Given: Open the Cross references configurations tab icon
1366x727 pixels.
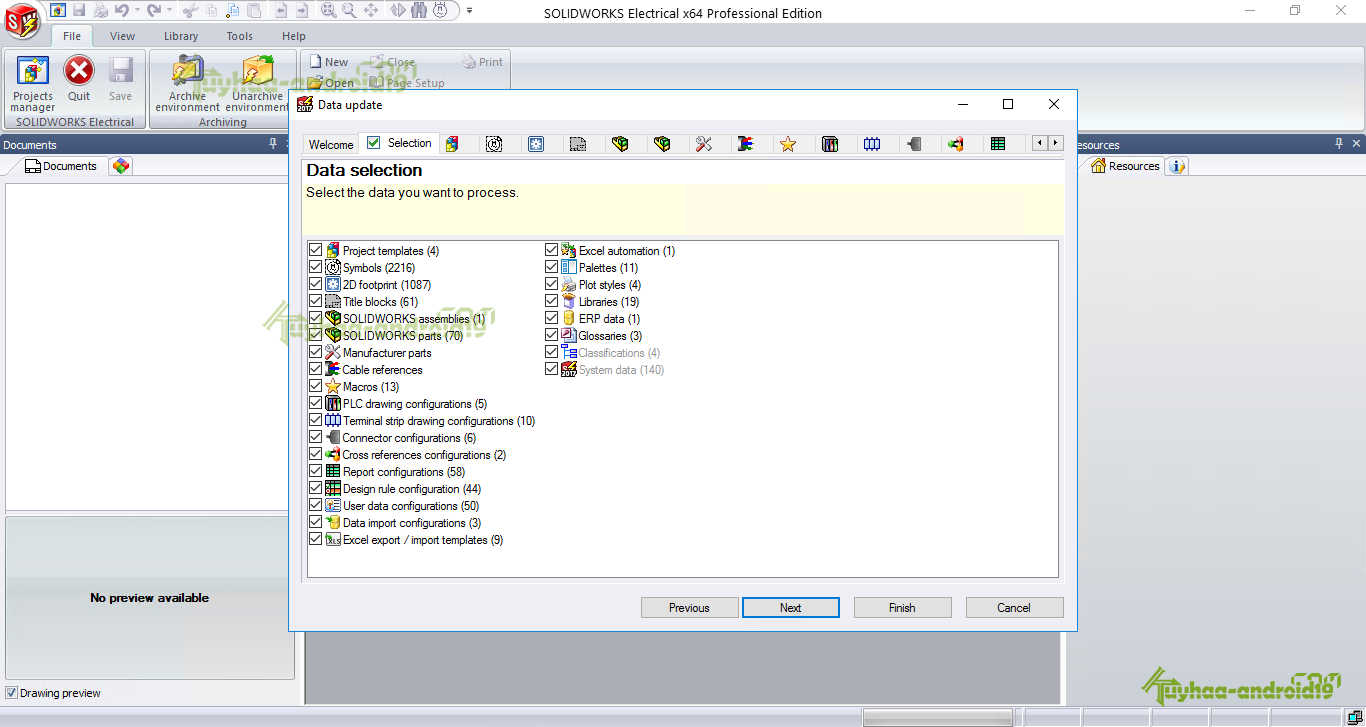Looking at the screenshot, I should (956, 144).
